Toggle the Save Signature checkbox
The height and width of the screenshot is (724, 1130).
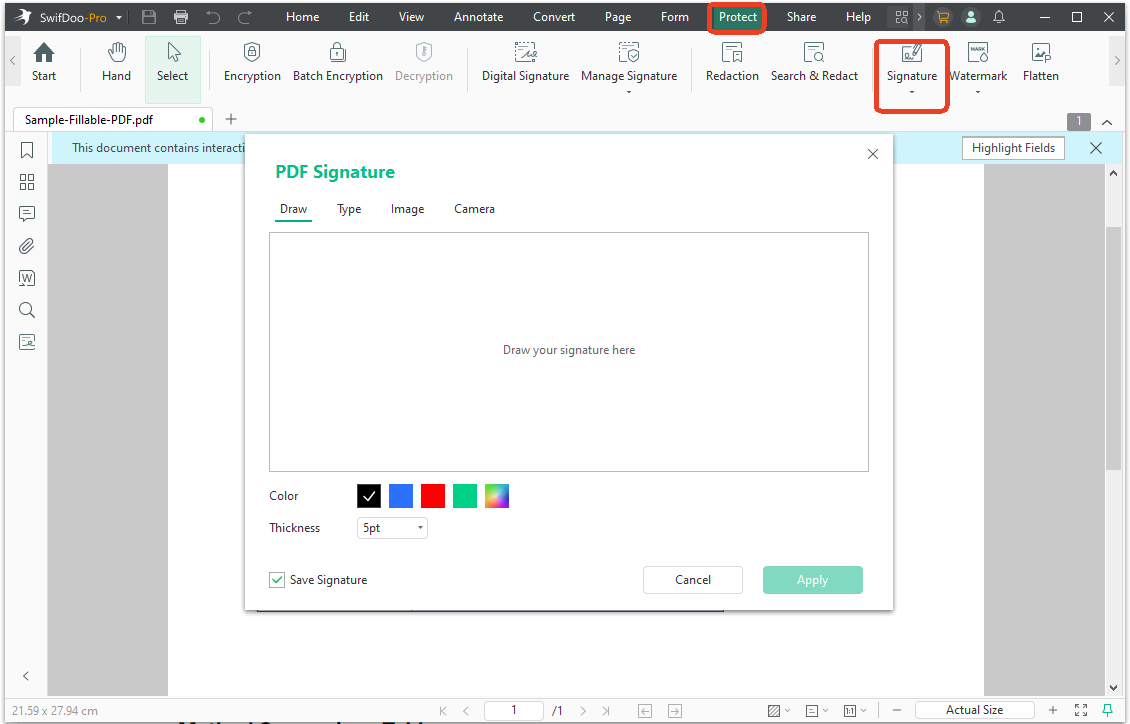277,580
